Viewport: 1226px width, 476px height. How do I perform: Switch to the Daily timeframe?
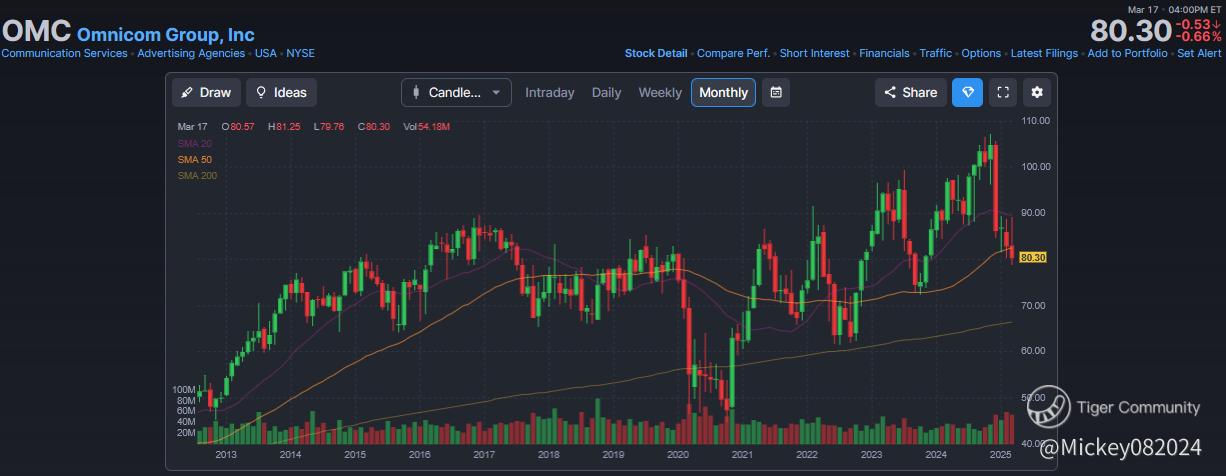tap(606, 92)
